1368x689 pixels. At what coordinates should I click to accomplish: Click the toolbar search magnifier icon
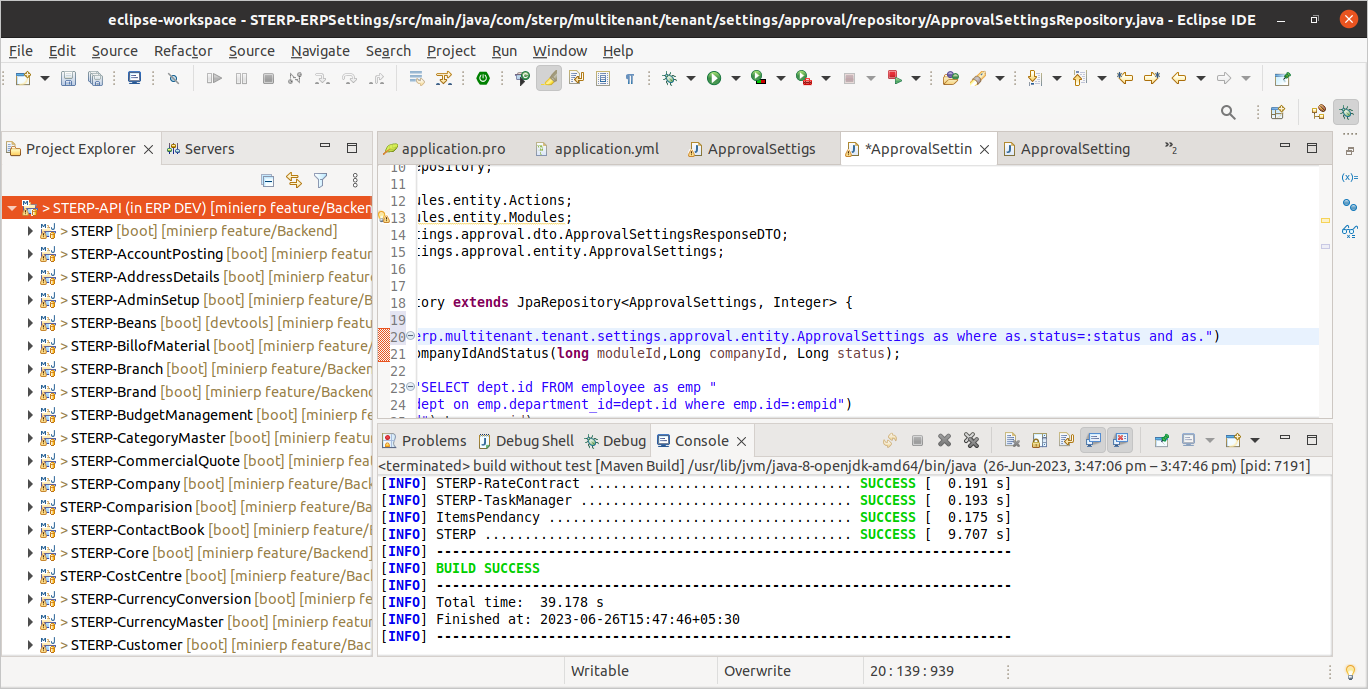[x=1229, y=112]
